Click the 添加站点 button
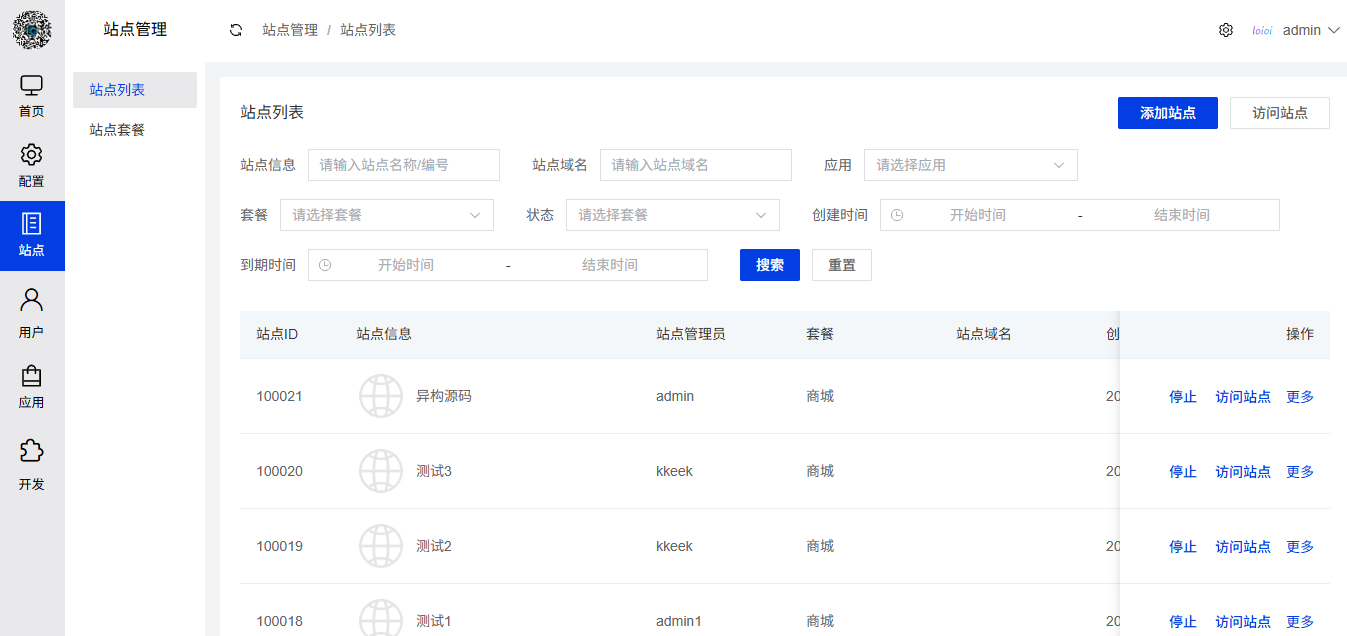The width and height of the screenshot is (1347, 636). [1167, 113]
